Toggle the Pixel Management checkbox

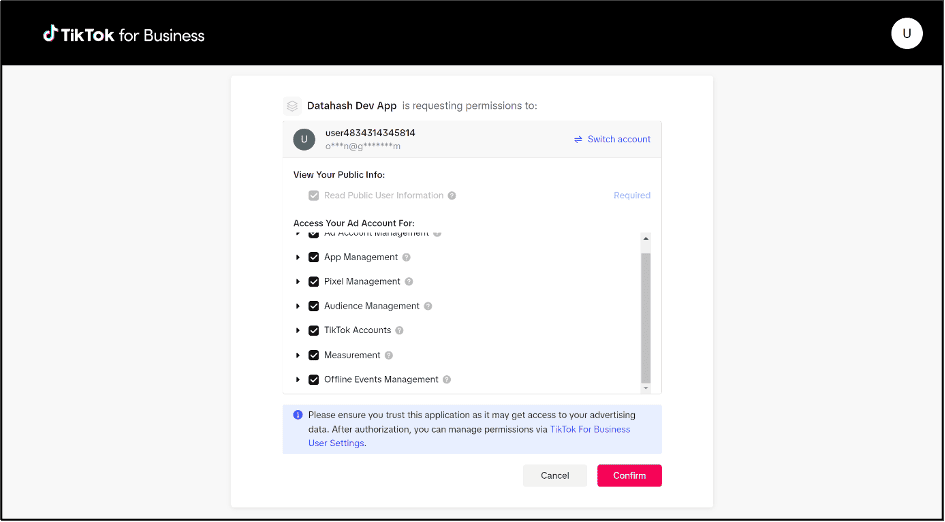(314, 282)
